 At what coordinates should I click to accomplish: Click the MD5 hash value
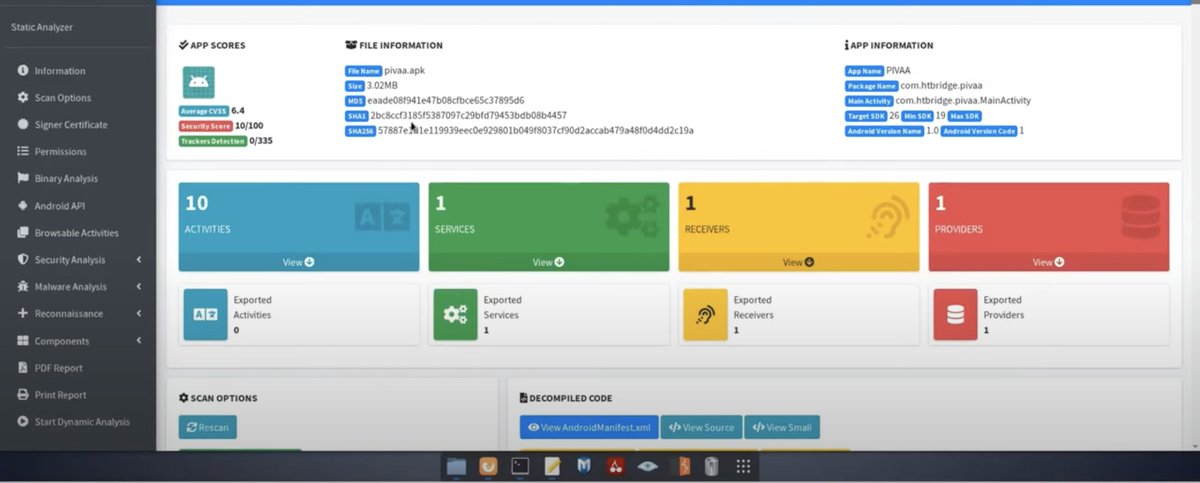tap(446, 101)
